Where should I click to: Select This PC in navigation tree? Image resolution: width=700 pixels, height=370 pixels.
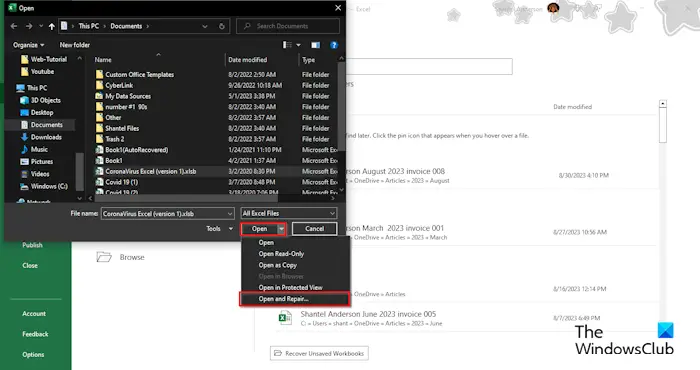[32, 88]
